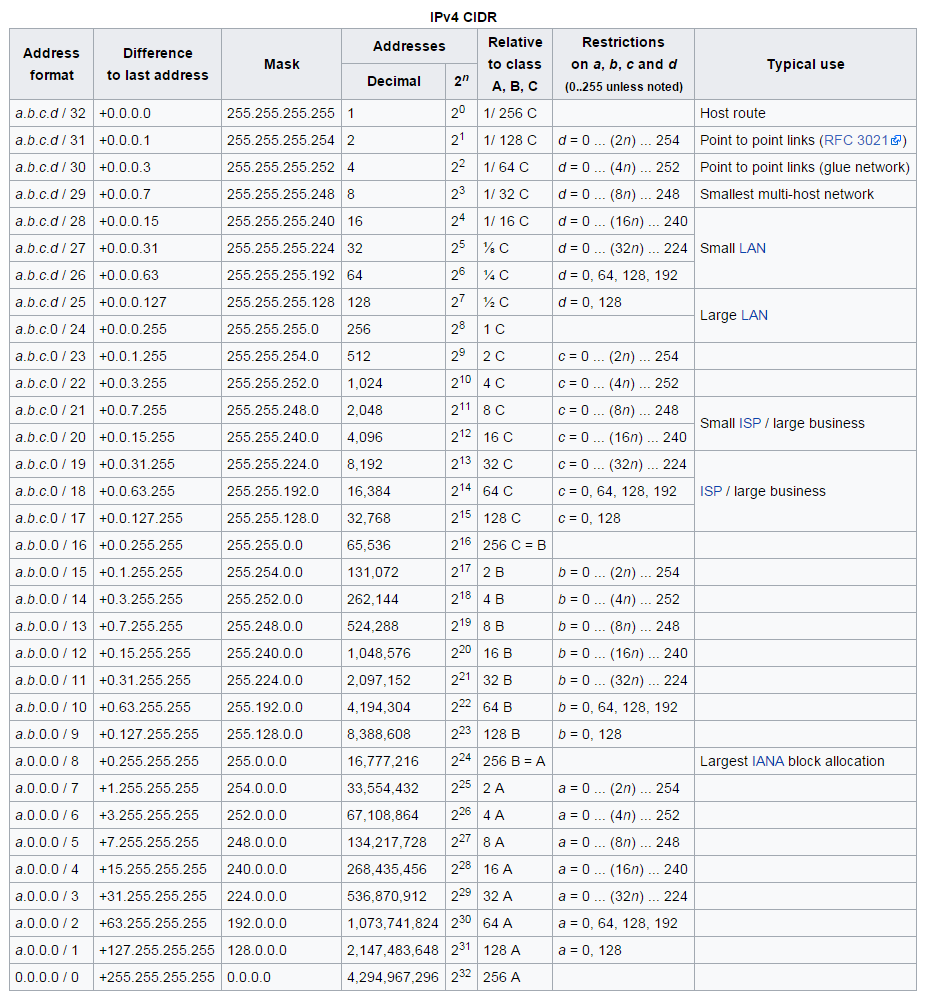Image resolution: width=926 pixels, height=1002 pixels.
Task: Select the 'Smallest multi-host network' cell
Action: pyautogui.click(x=786, y=194)
